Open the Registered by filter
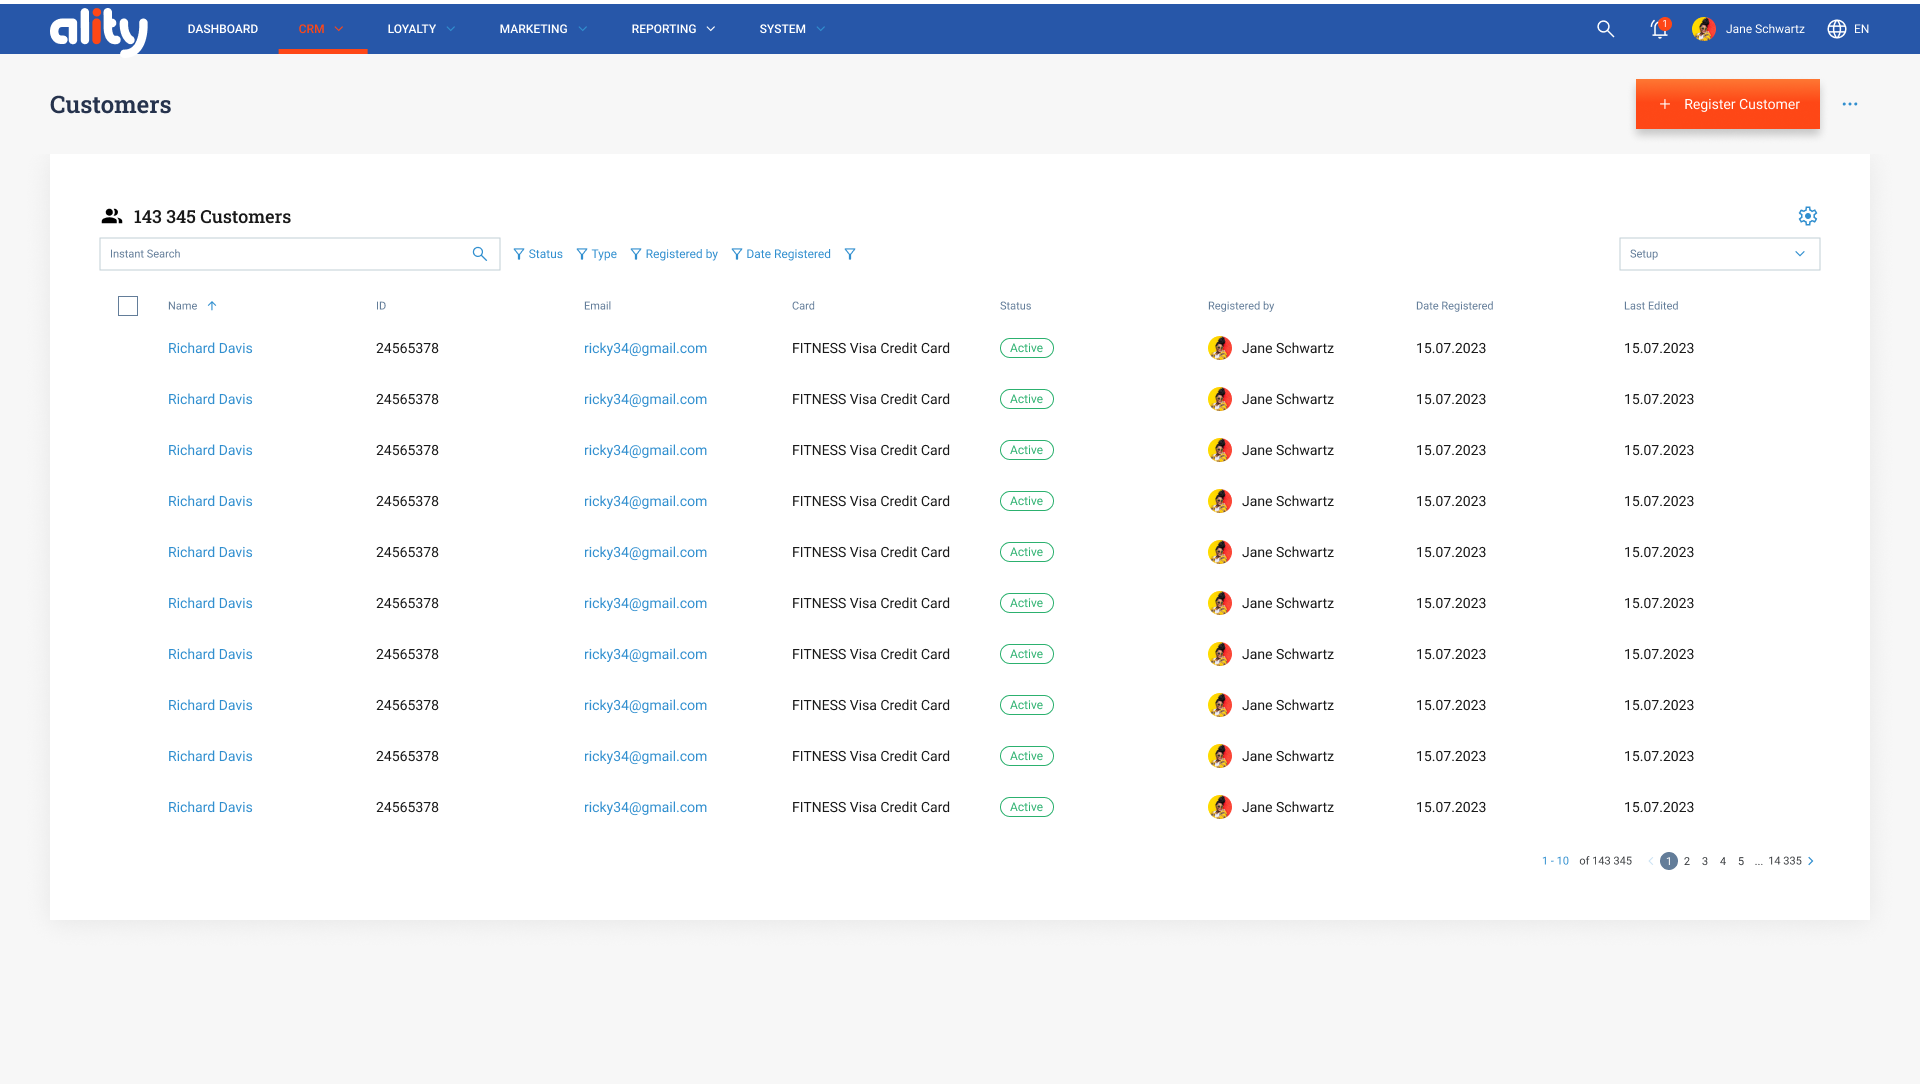Screen dimensions: 1920x1084 tap(673, 254)
